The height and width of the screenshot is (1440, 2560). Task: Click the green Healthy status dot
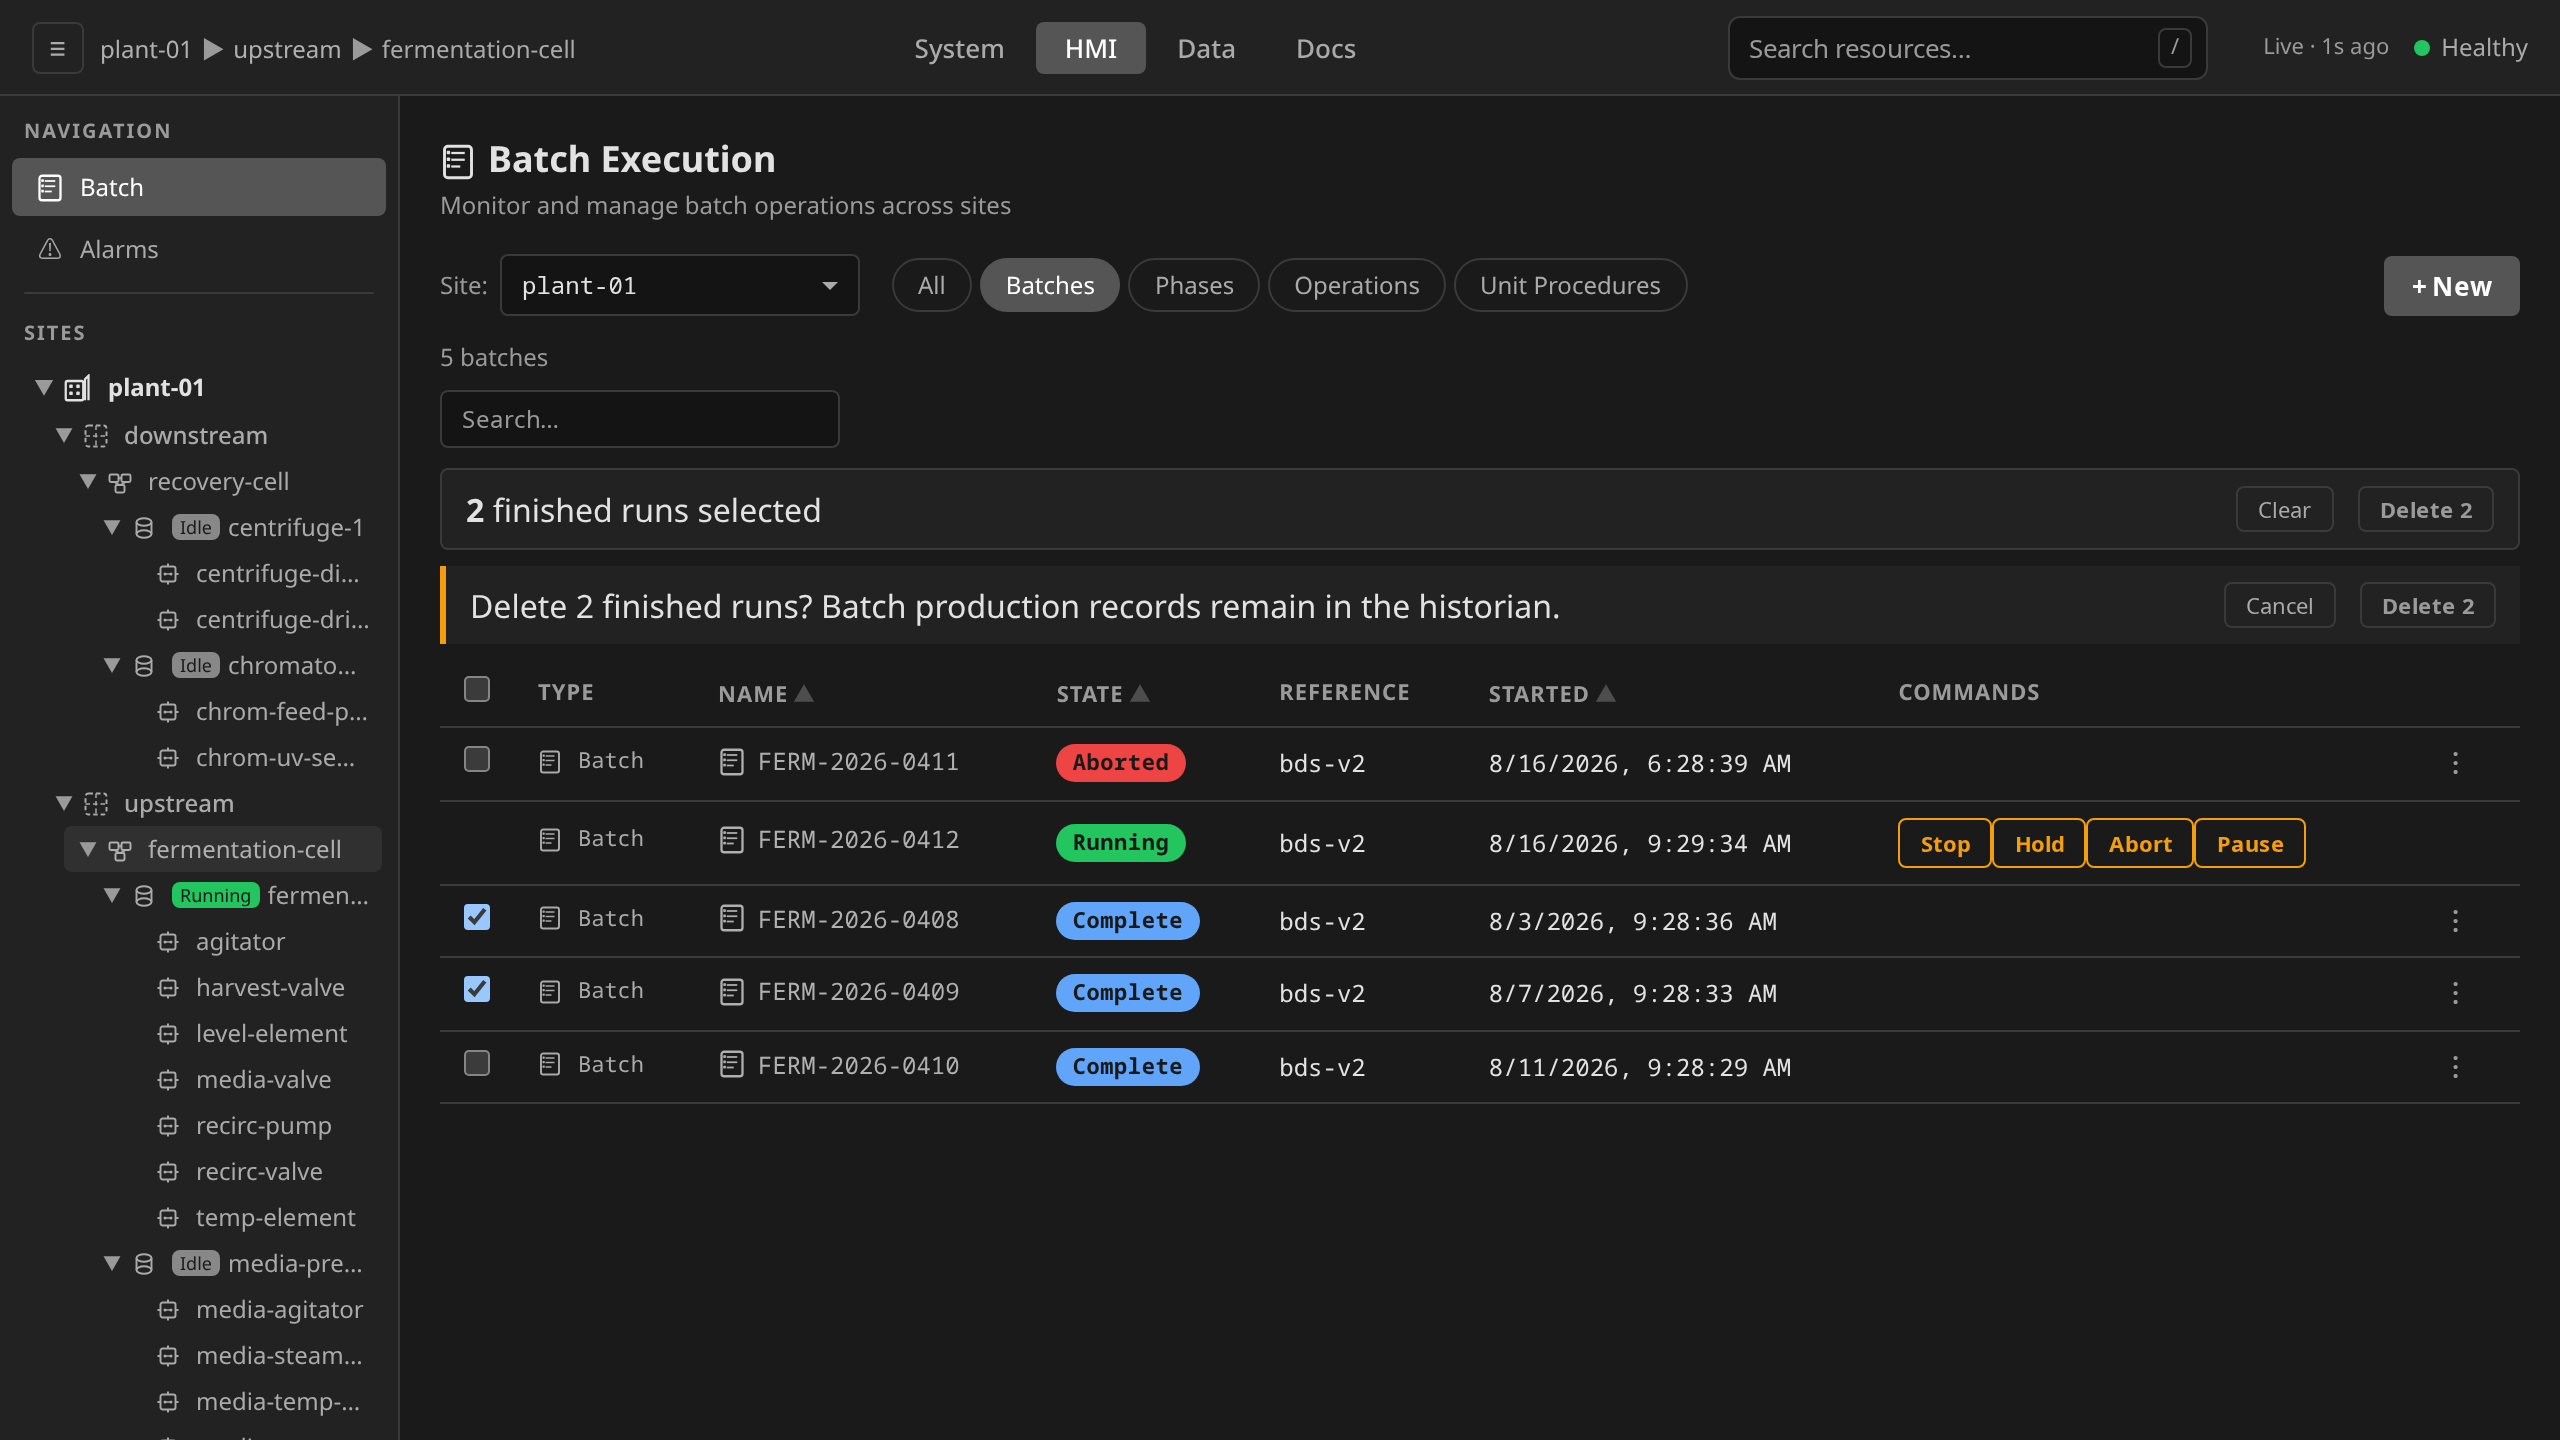point(2422,48)
